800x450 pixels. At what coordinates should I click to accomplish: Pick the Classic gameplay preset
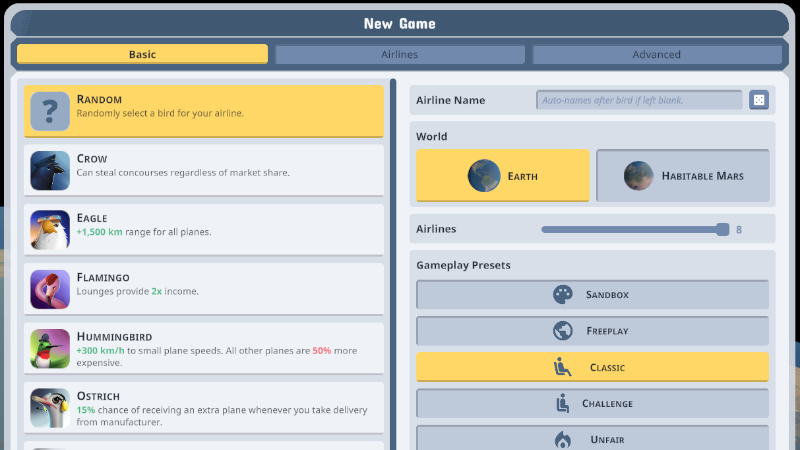pyautogui.click(x=592, y=367)
